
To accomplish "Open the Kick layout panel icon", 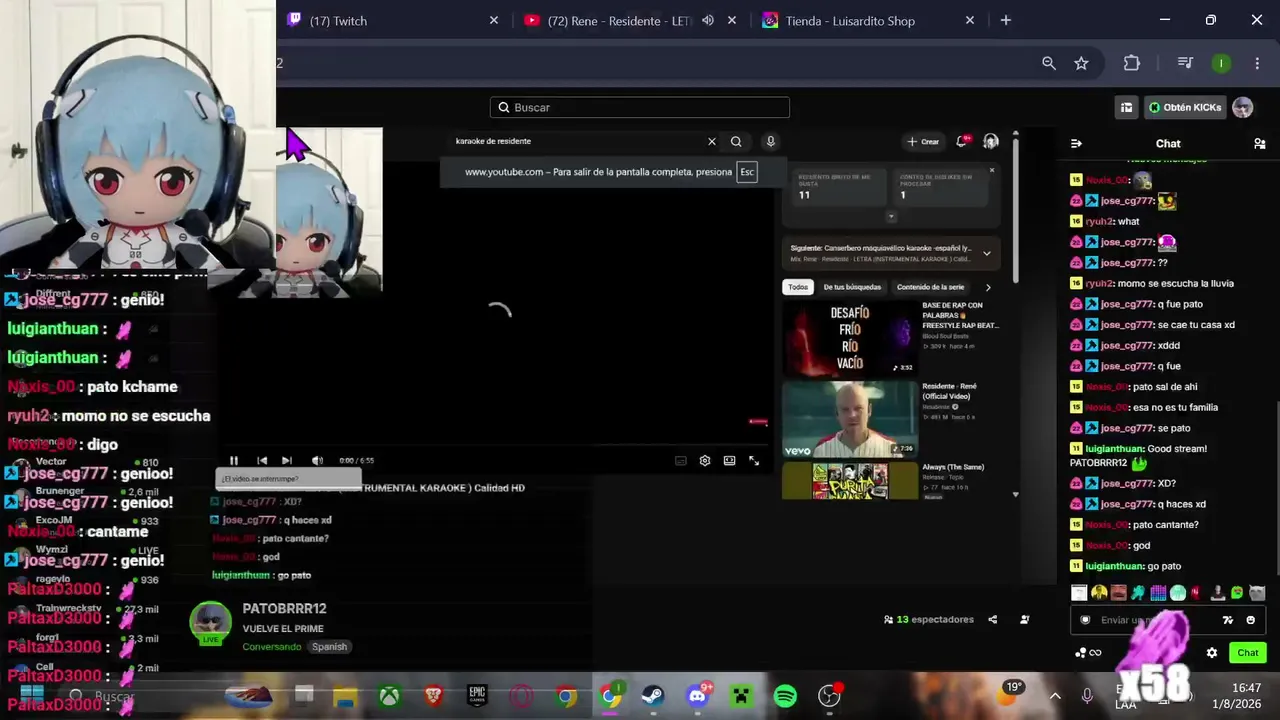I will click(1127, 107).
